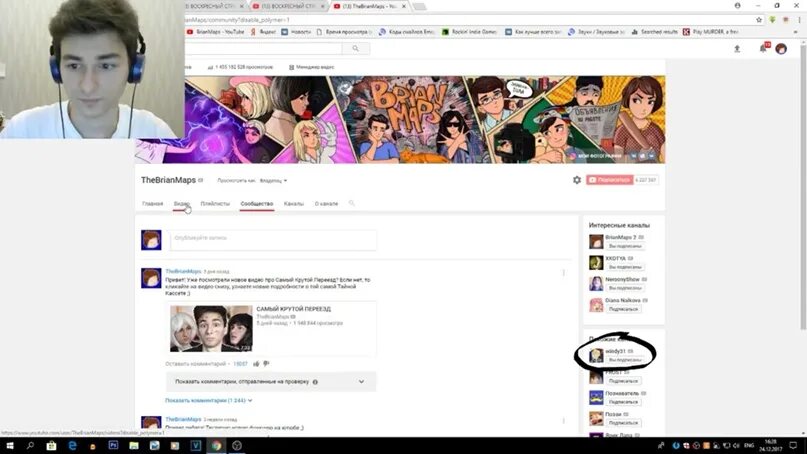This screenshot has width=807, height=454.
Task: Click TheBrianMaps author name on first post
Action: pyautogui.click(x=183, y=271)
